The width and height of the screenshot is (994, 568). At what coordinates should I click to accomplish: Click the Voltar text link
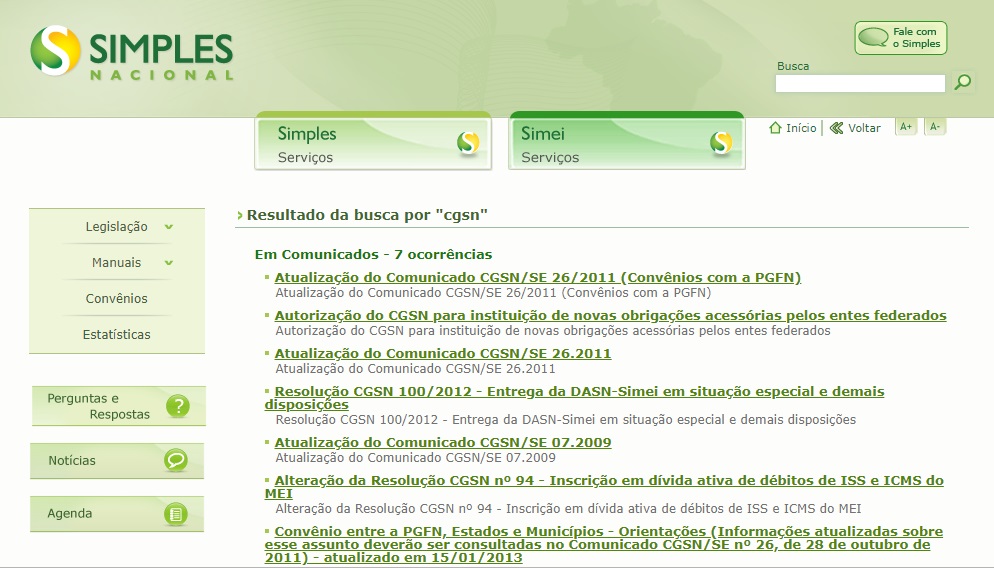pyautogui.click(x=864, y=128)
